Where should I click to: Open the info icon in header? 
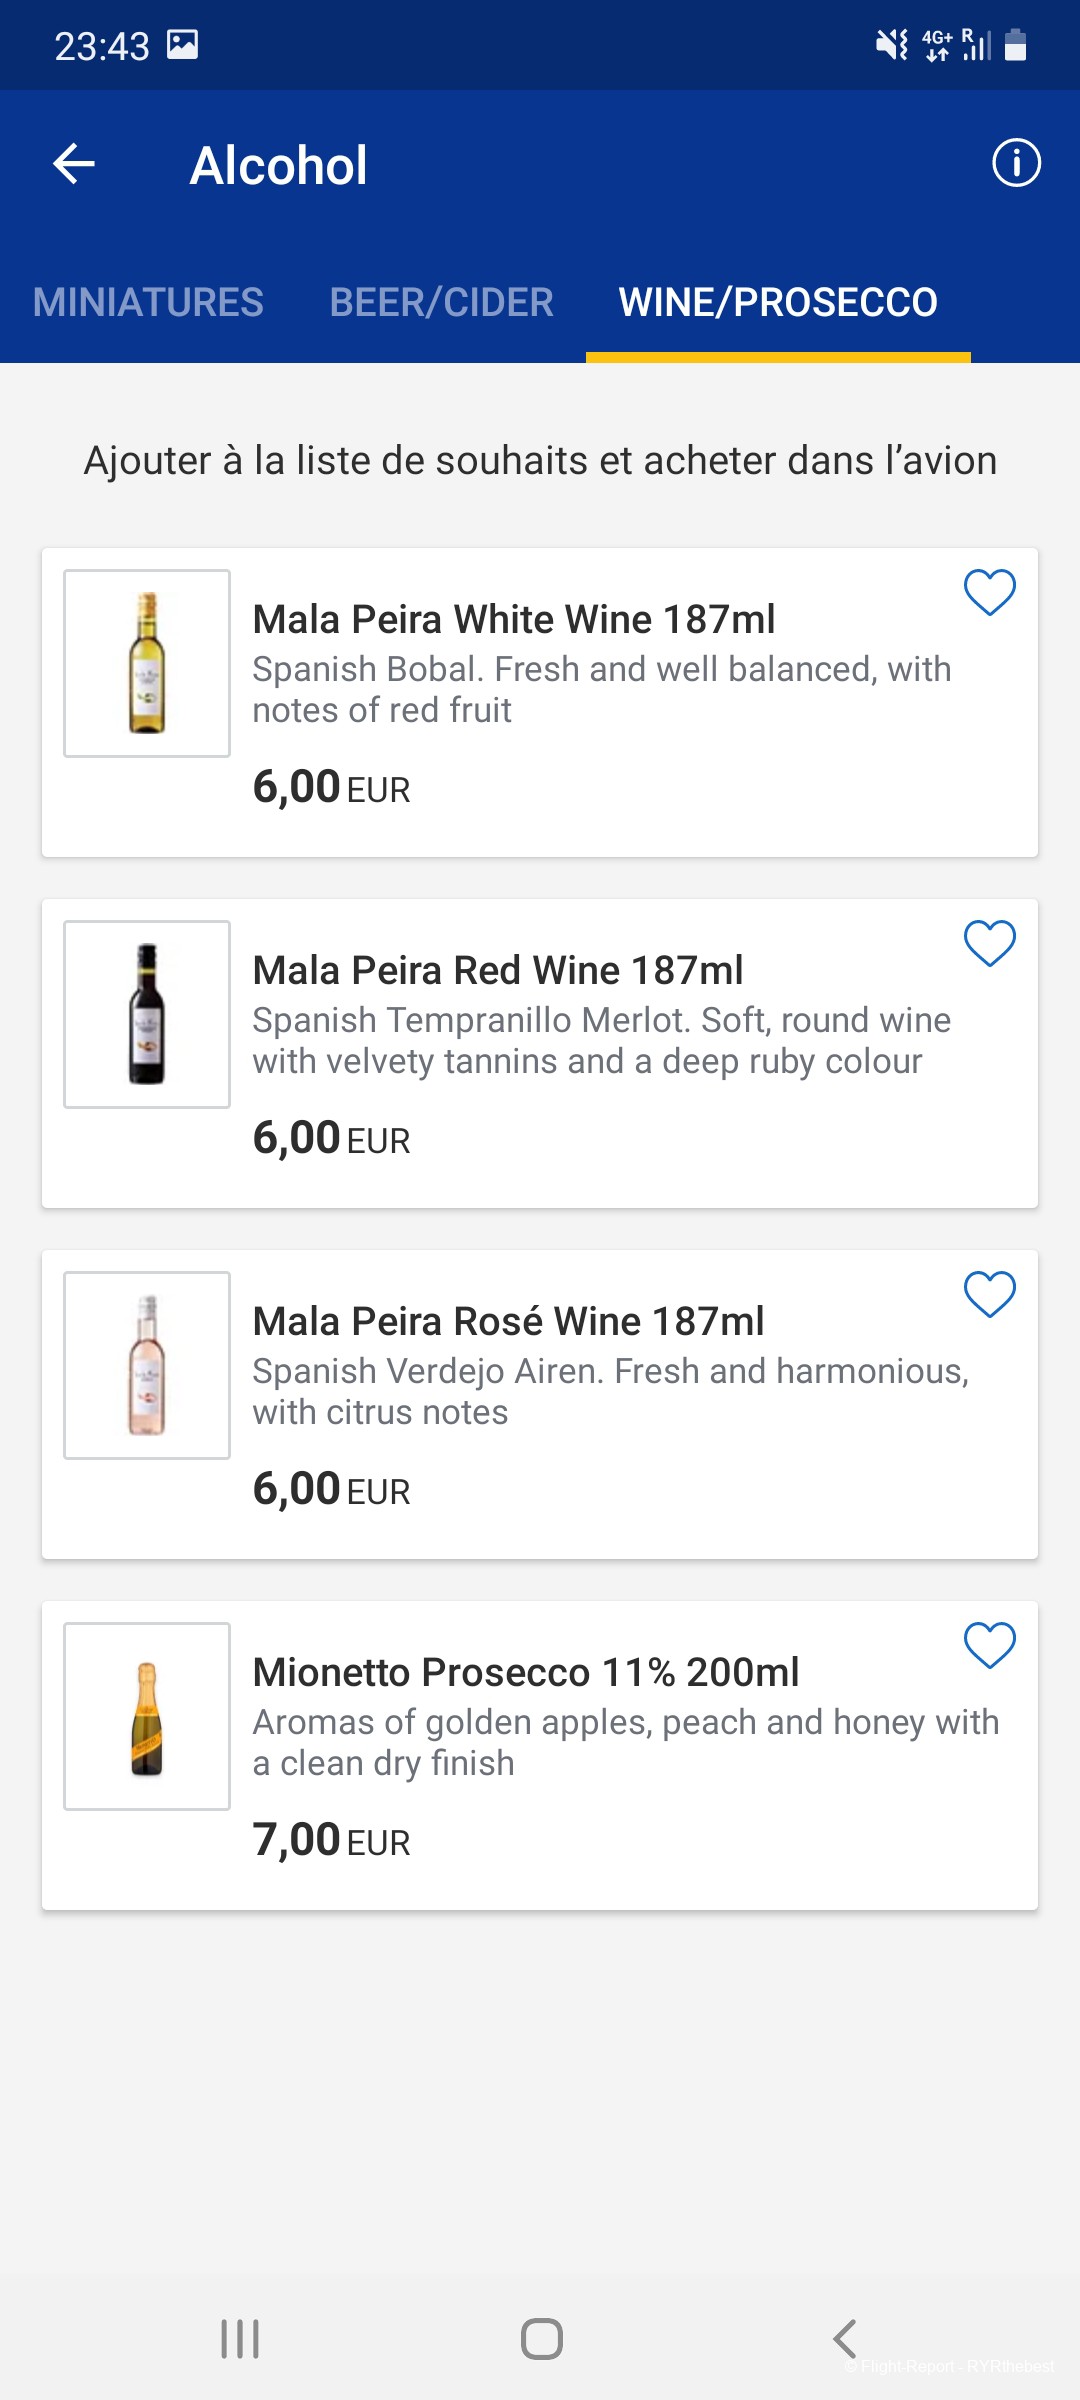pyautogui.click(x=1016, y=163)
